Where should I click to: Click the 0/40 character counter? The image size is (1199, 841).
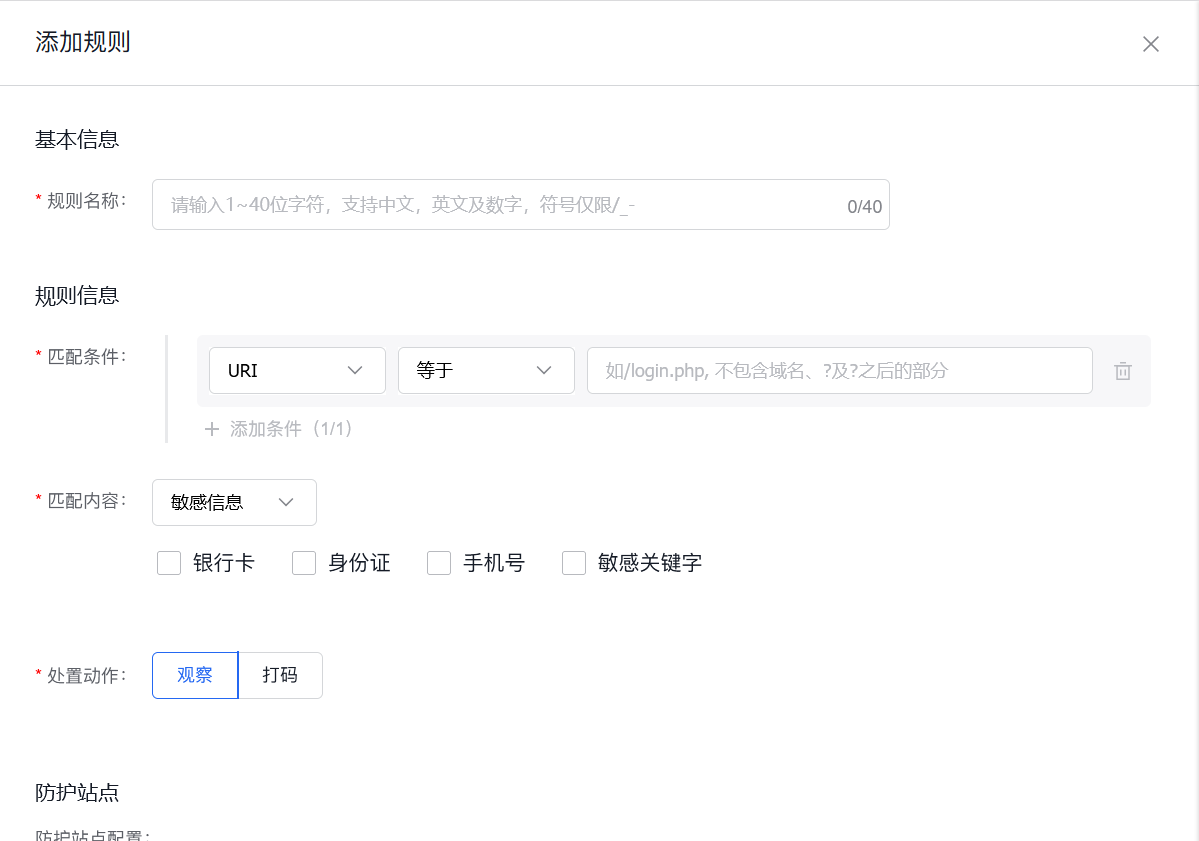[x=862, y=205]
